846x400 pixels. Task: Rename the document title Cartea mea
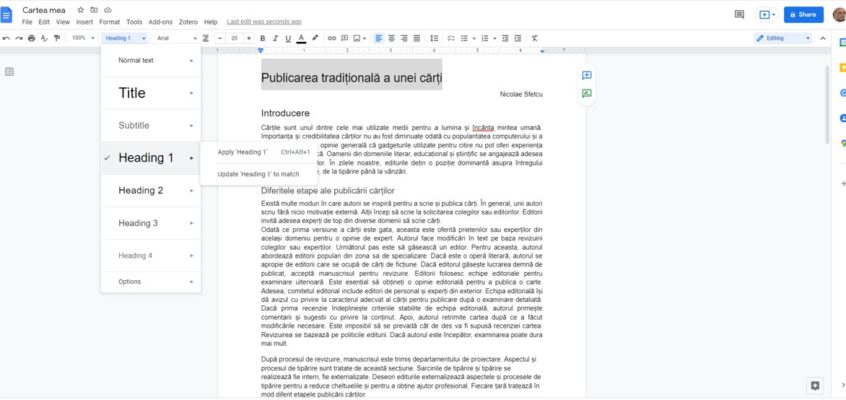tap(44, 10)
